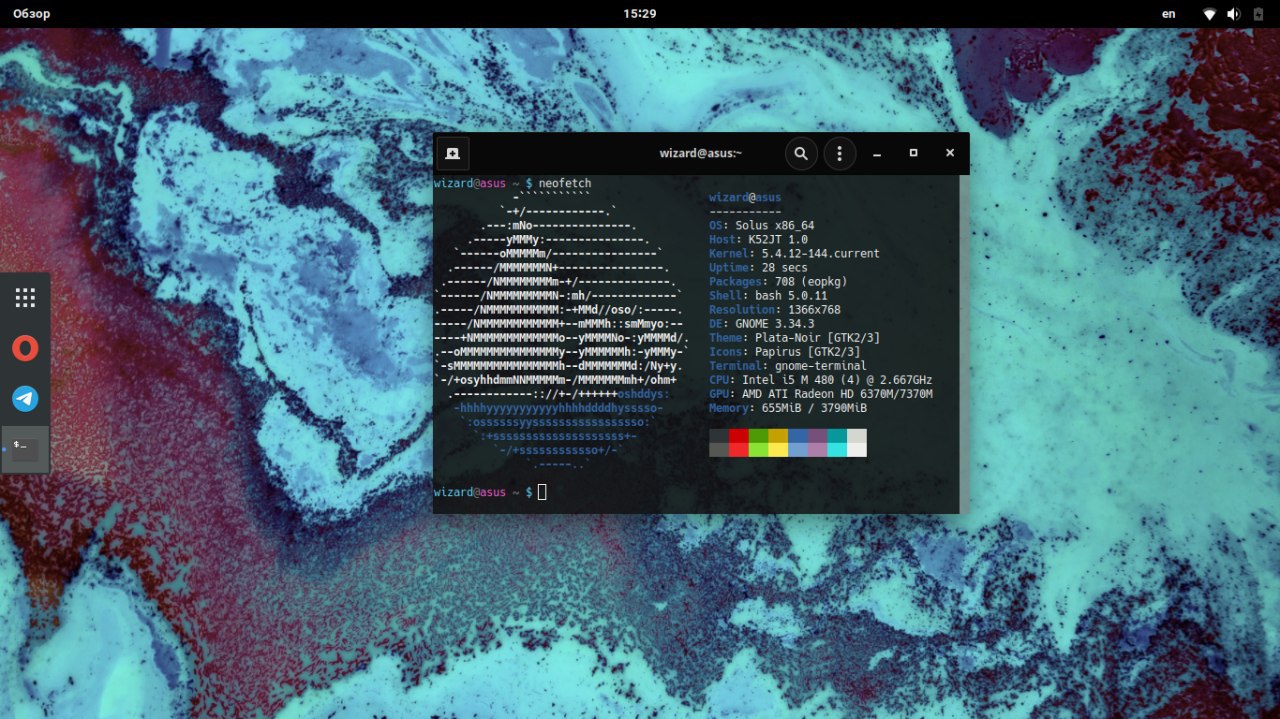Click the darker purple color block
1280x719 pixels.
(817, 436)
